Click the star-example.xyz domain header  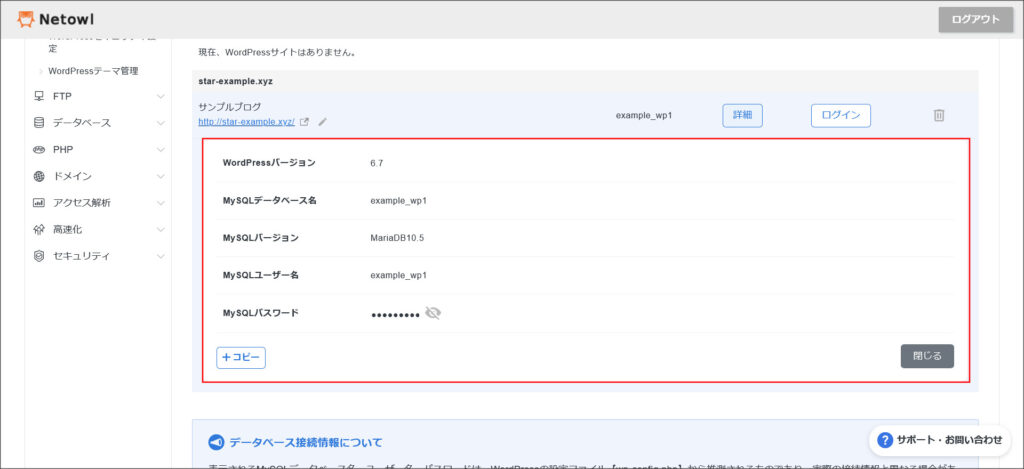click(x=235, y=82)
